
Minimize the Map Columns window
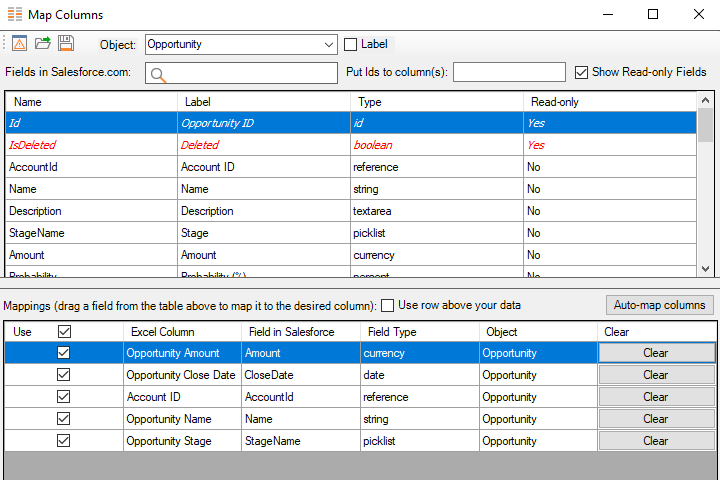(608, 14)
